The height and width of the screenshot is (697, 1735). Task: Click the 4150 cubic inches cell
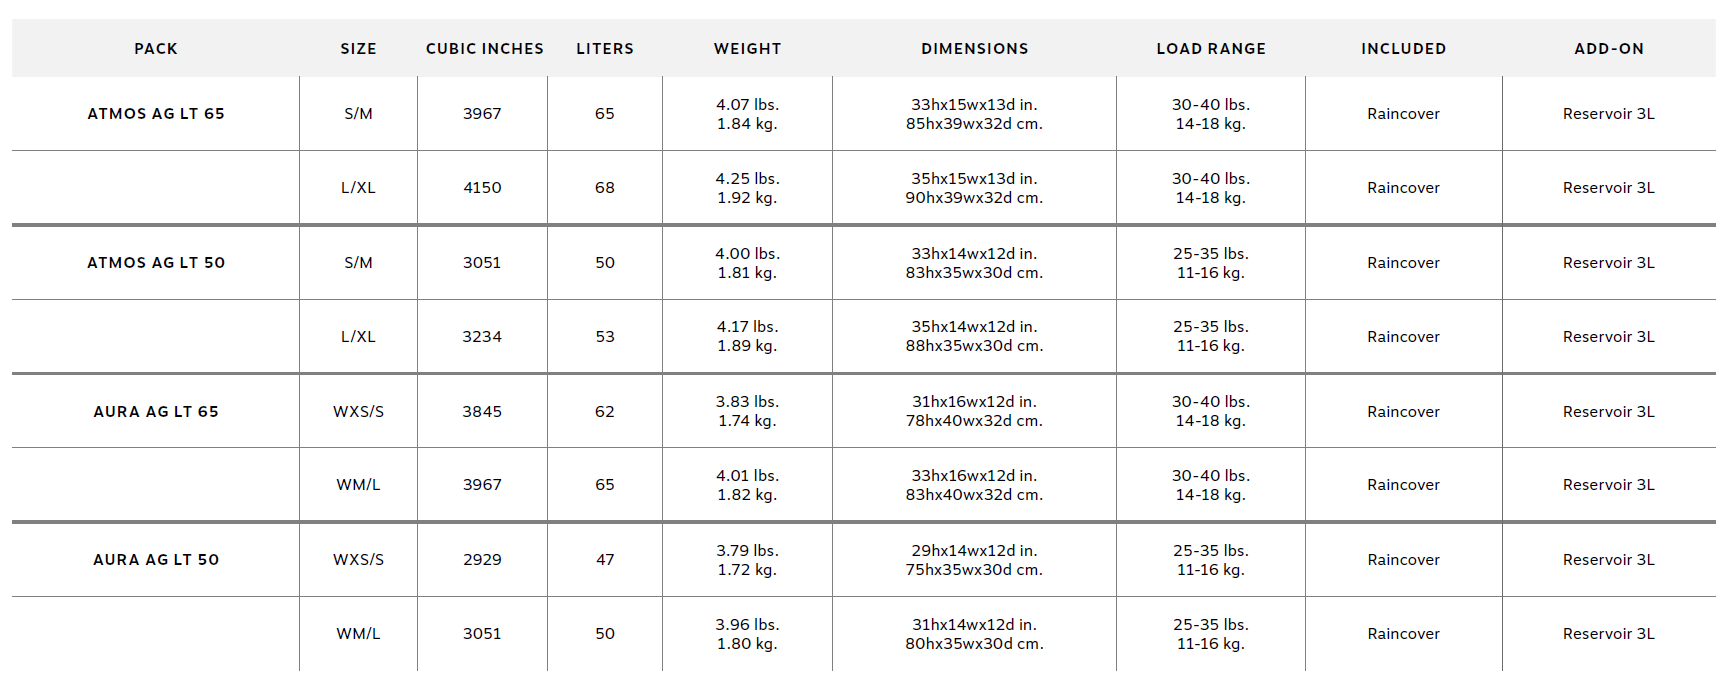pyautogui.click(x=482, y=188)
